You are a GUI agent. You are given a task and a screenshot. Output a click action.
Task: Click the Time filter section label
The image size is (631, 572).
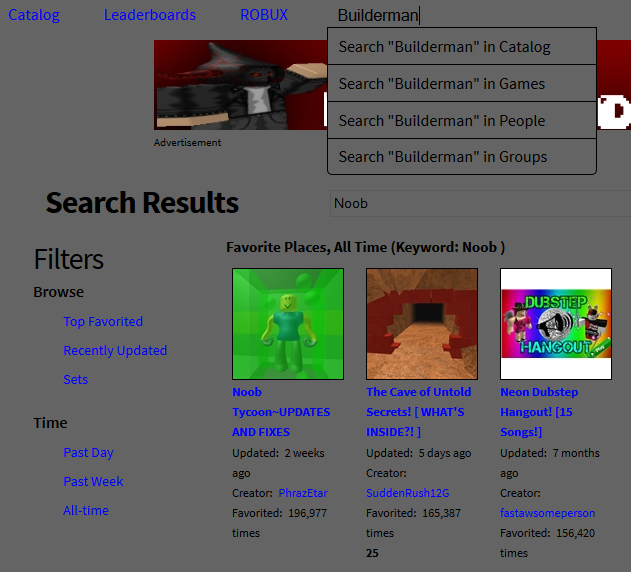tap(50, 423)
